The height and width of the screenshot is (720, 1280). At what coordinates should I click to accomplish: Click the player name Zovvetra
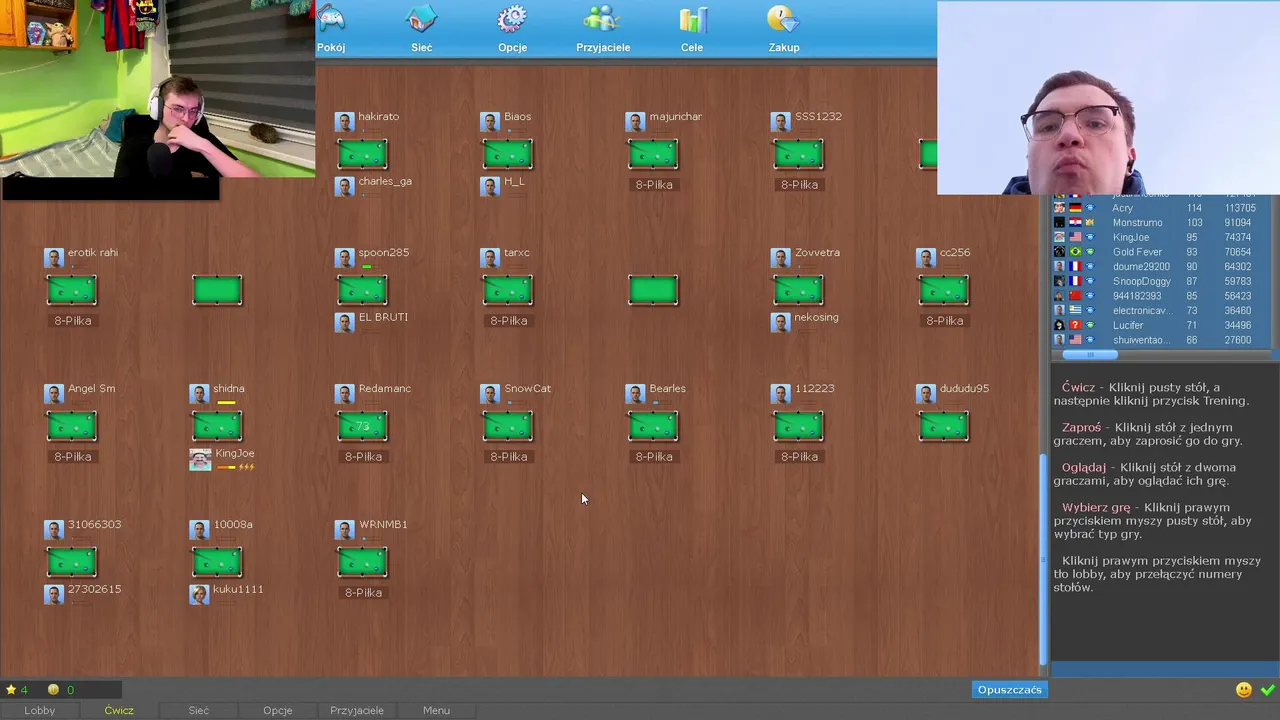(817, 253)
